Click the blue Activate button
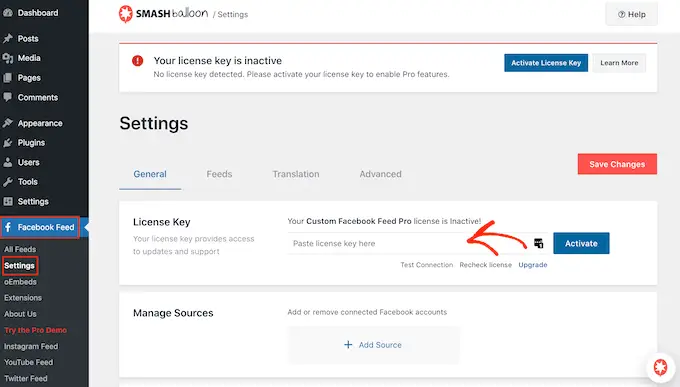The height and width of the screenshot is (387, 680). tap(581, 243)
